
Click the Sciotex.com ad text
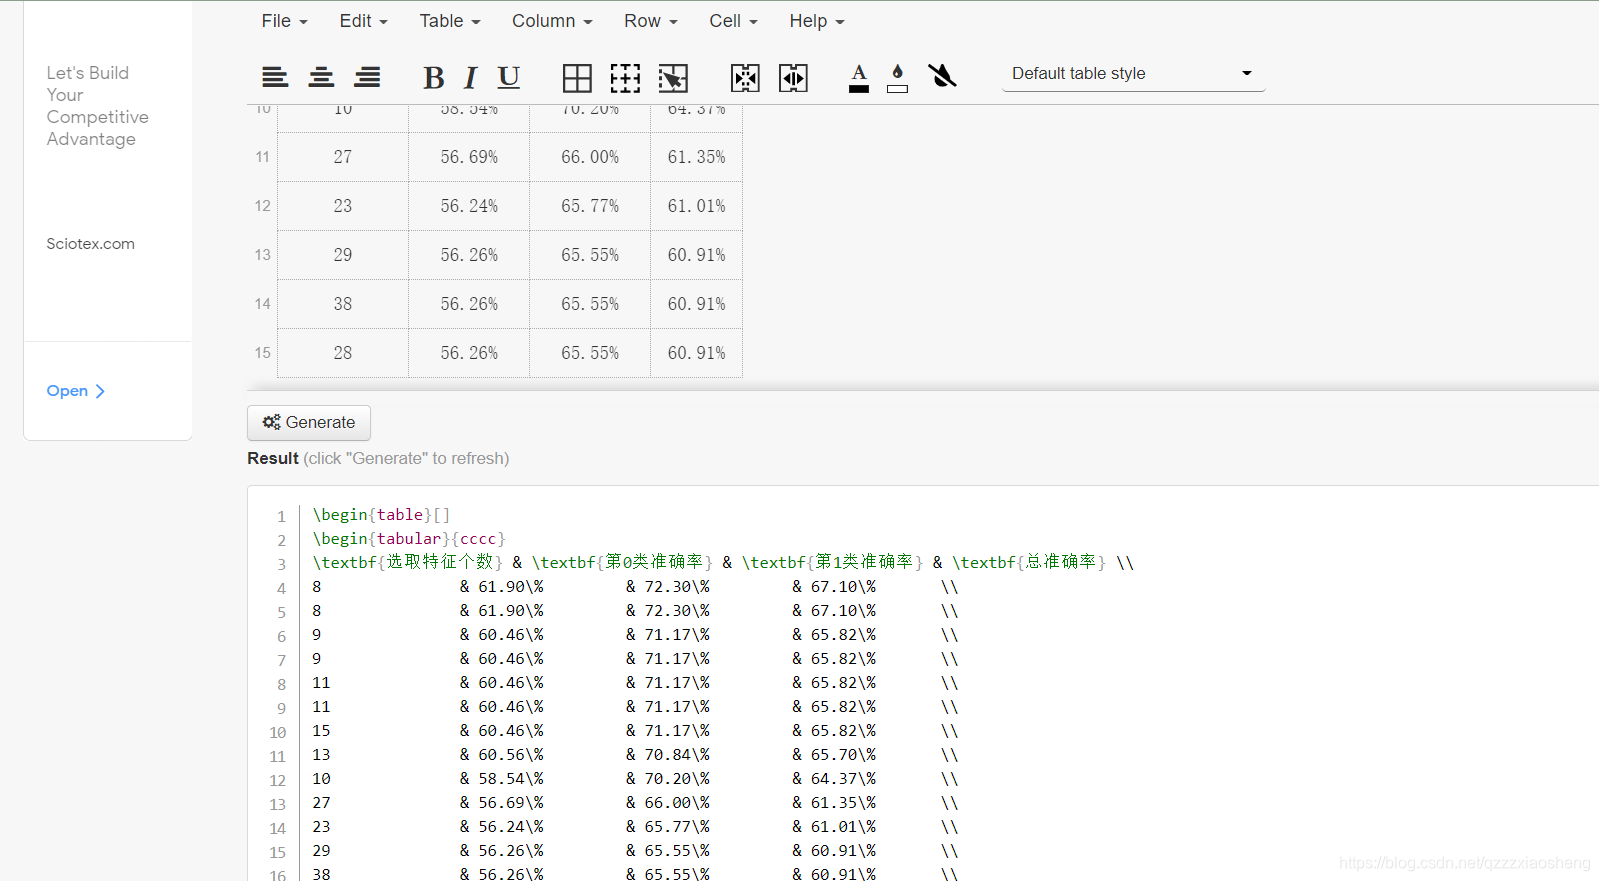(x=90, y=244)
